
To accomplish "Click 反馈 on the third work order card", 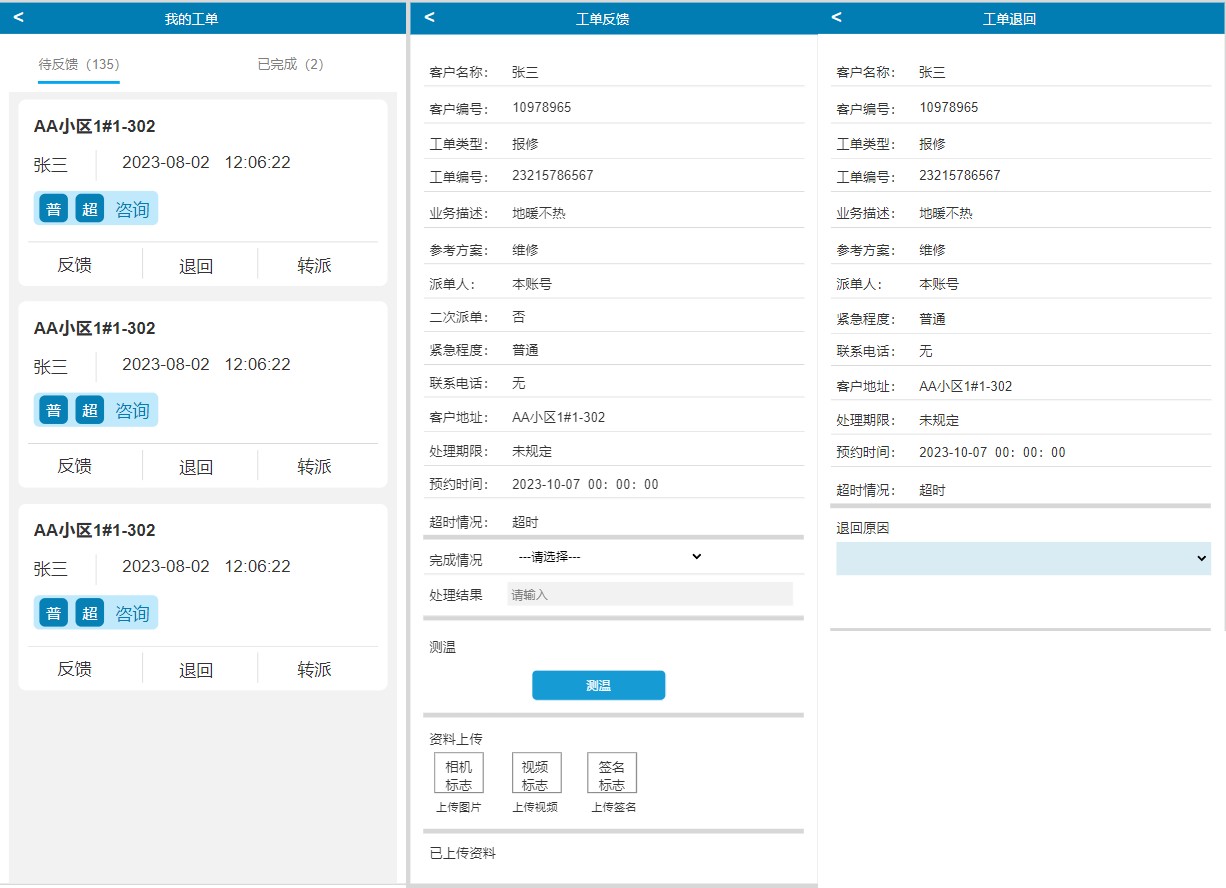I will [75, 669].
